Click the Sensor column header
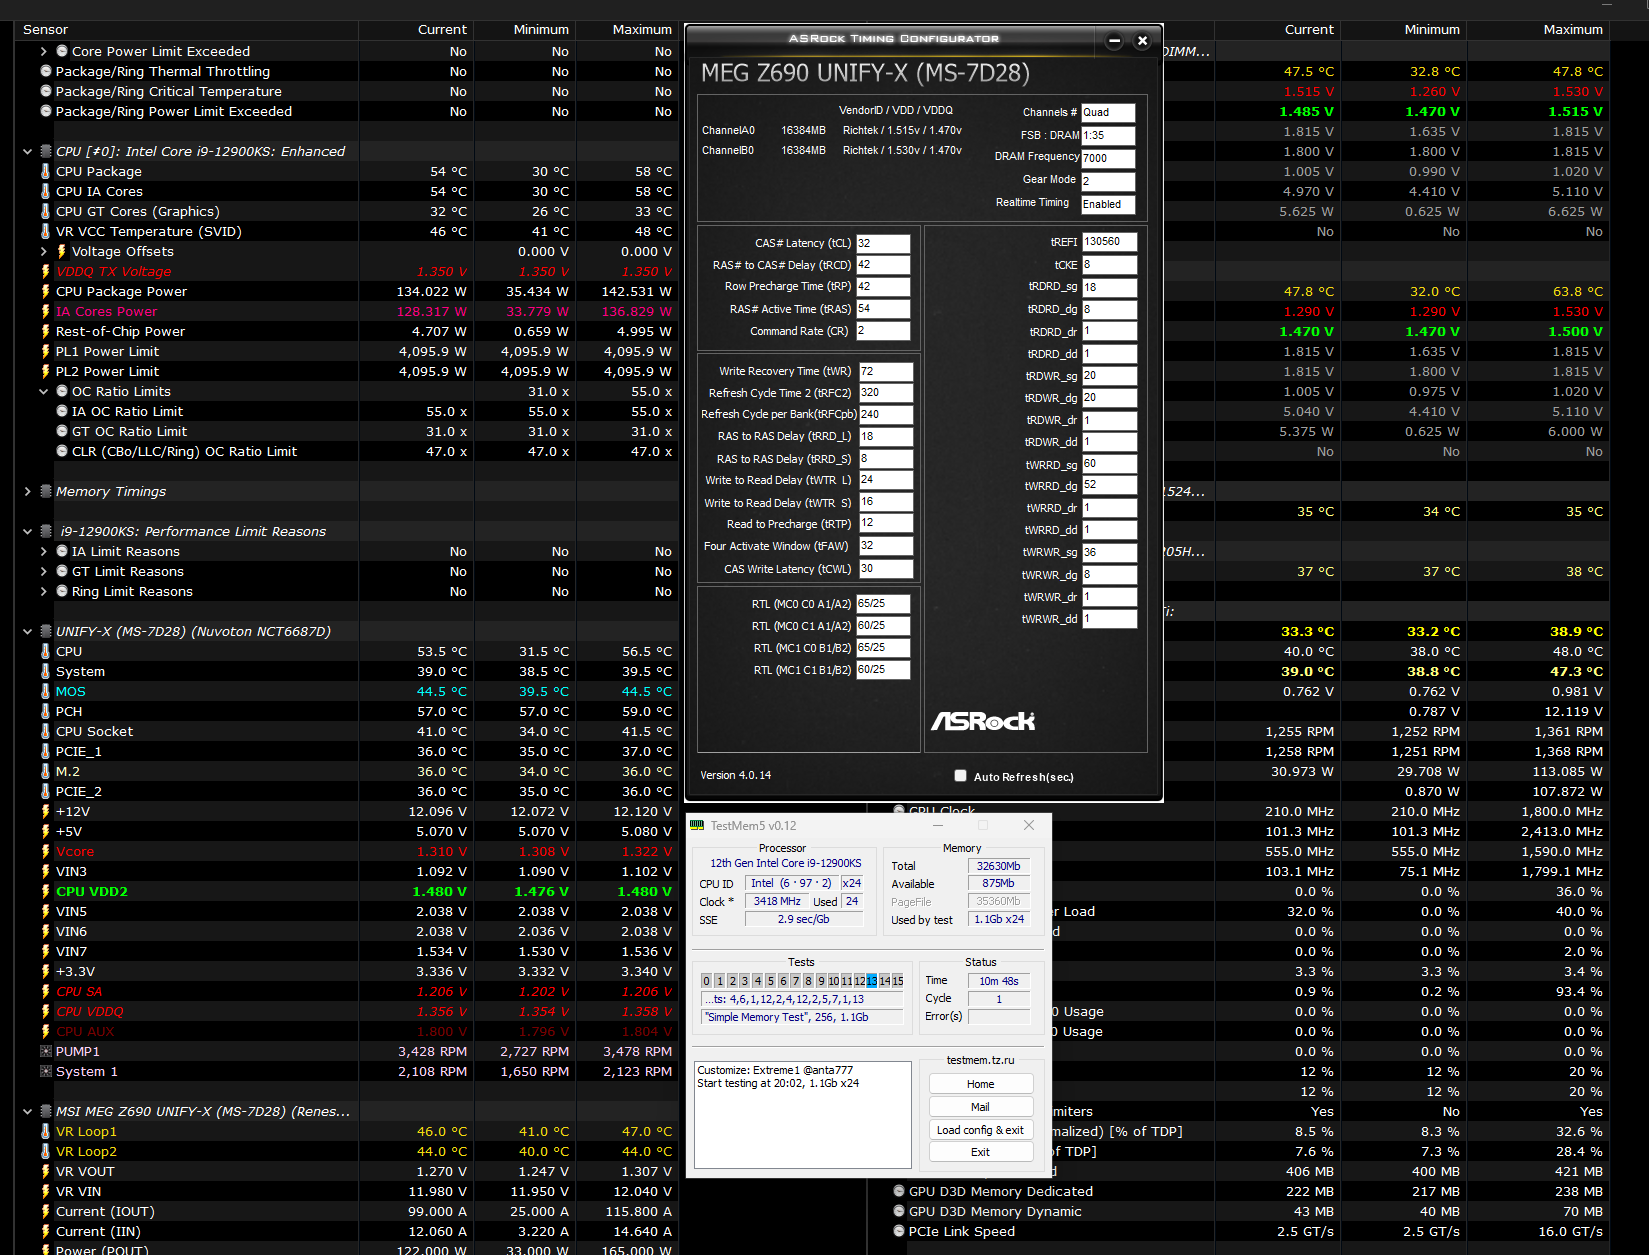This screenshot has height=1255, width=1649. 45,30
